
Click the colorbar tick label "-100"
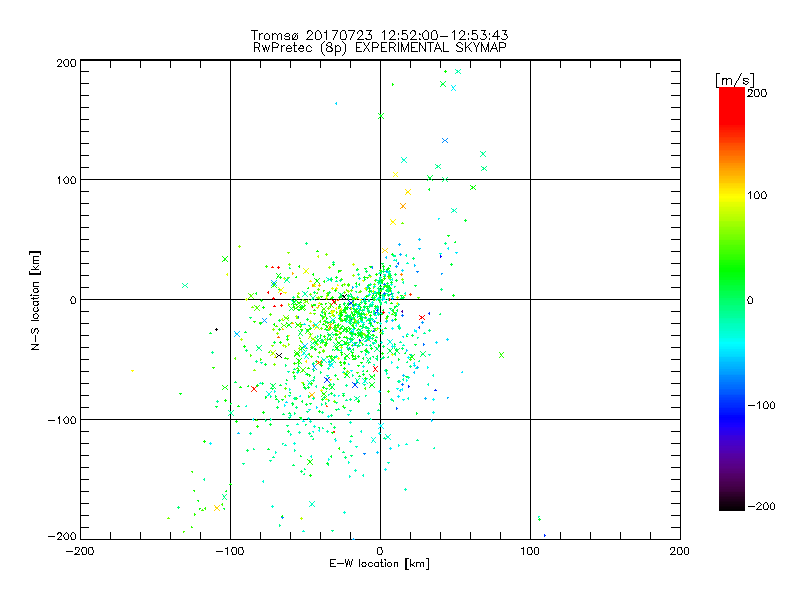(761, 406)
